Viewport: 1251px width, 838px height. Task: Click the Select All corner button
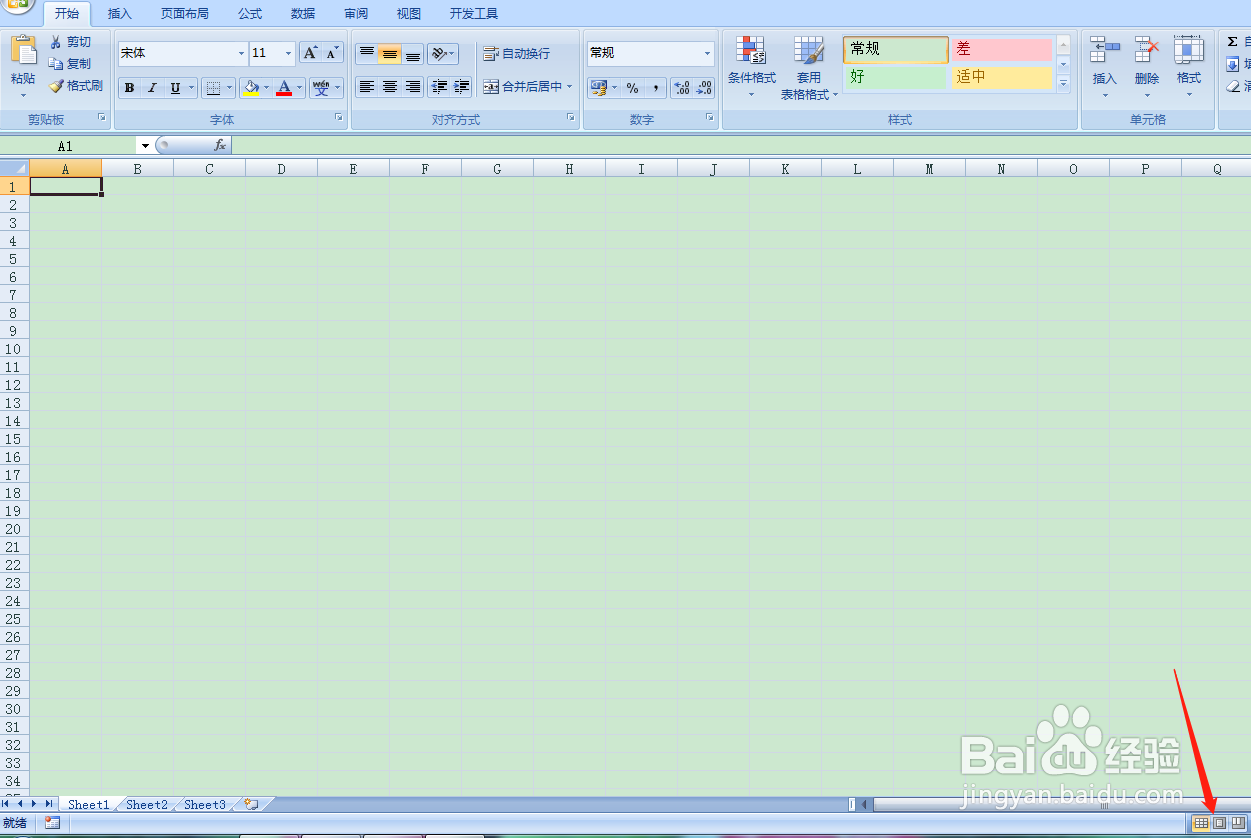15,169
